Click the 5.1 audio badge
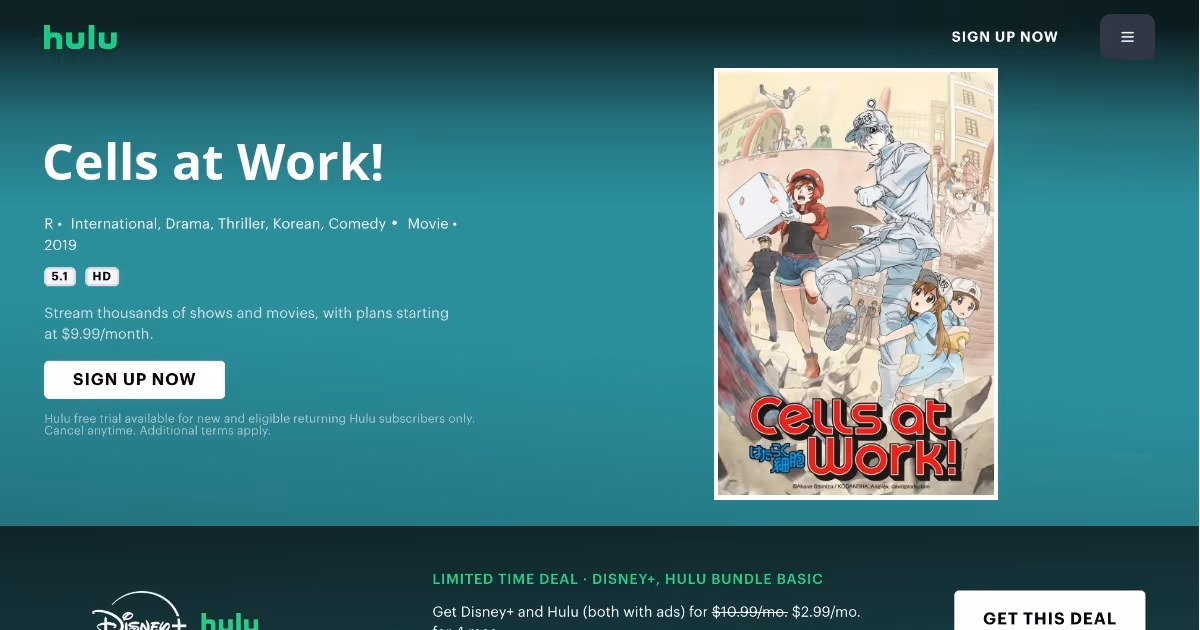Viewport: 1200px width, 630px height. tap(60, 277)
